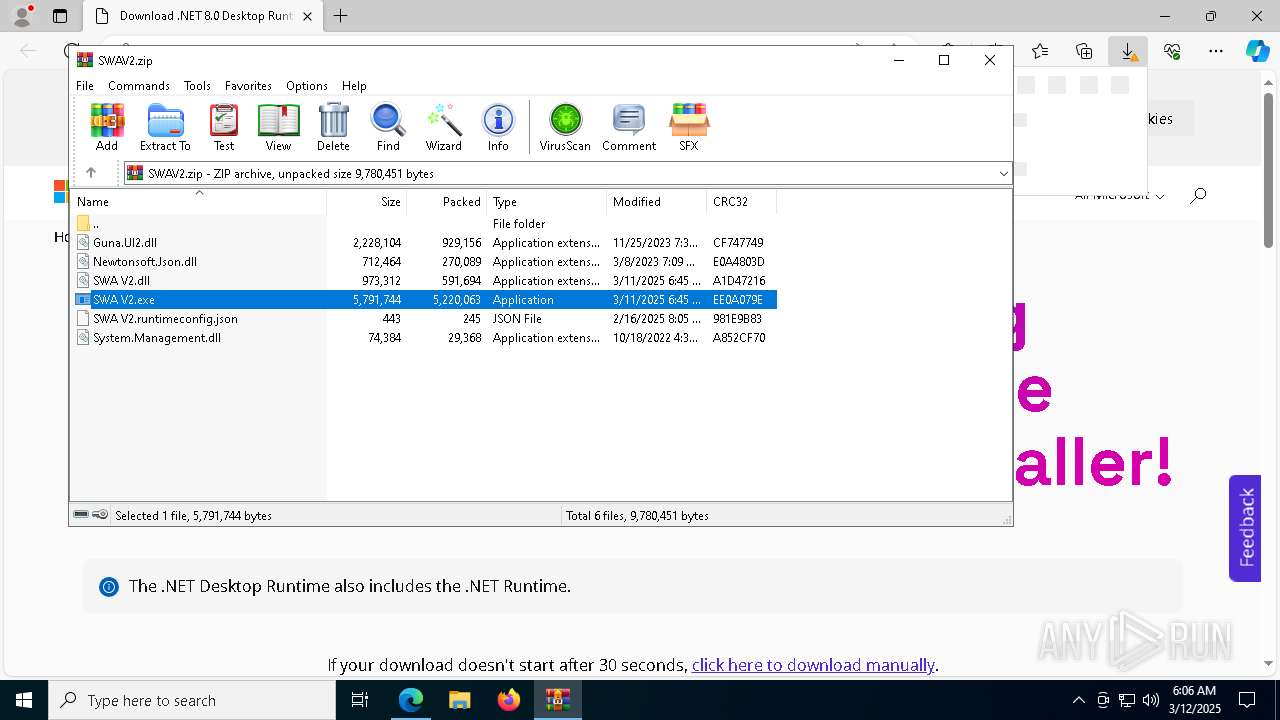Image resolution: width=1280 pixels, height=720 pixels.
Task: Open the Feedback side tab
Action: pos(1245,528)
